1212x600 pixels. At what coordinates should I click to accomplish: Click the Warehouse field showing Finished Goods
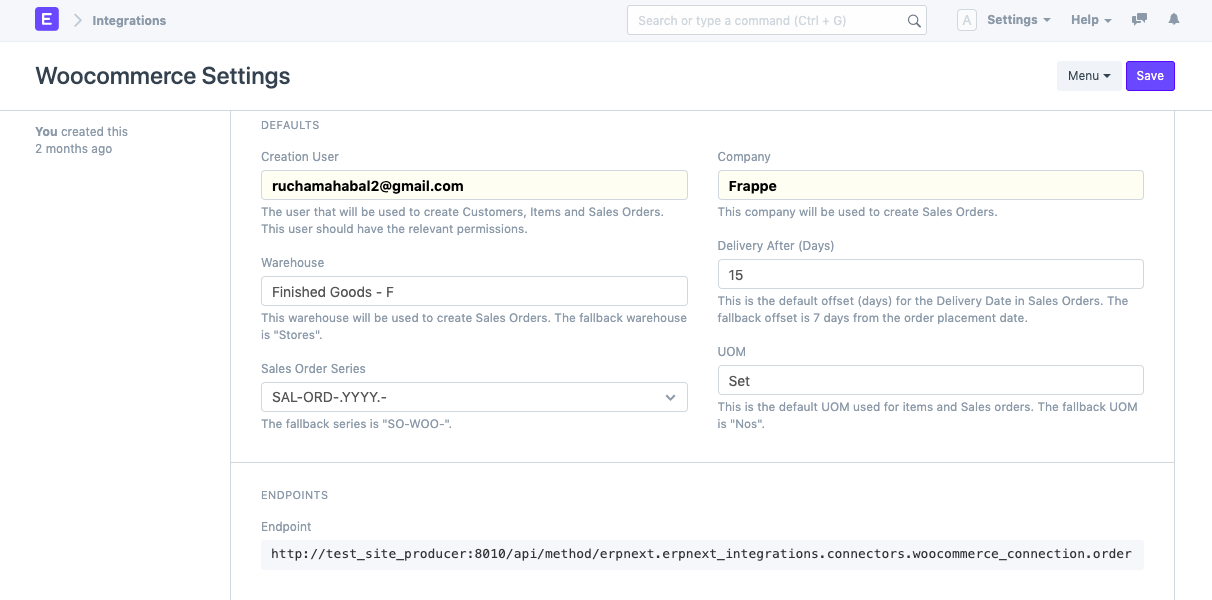click(x=474, y=291)
